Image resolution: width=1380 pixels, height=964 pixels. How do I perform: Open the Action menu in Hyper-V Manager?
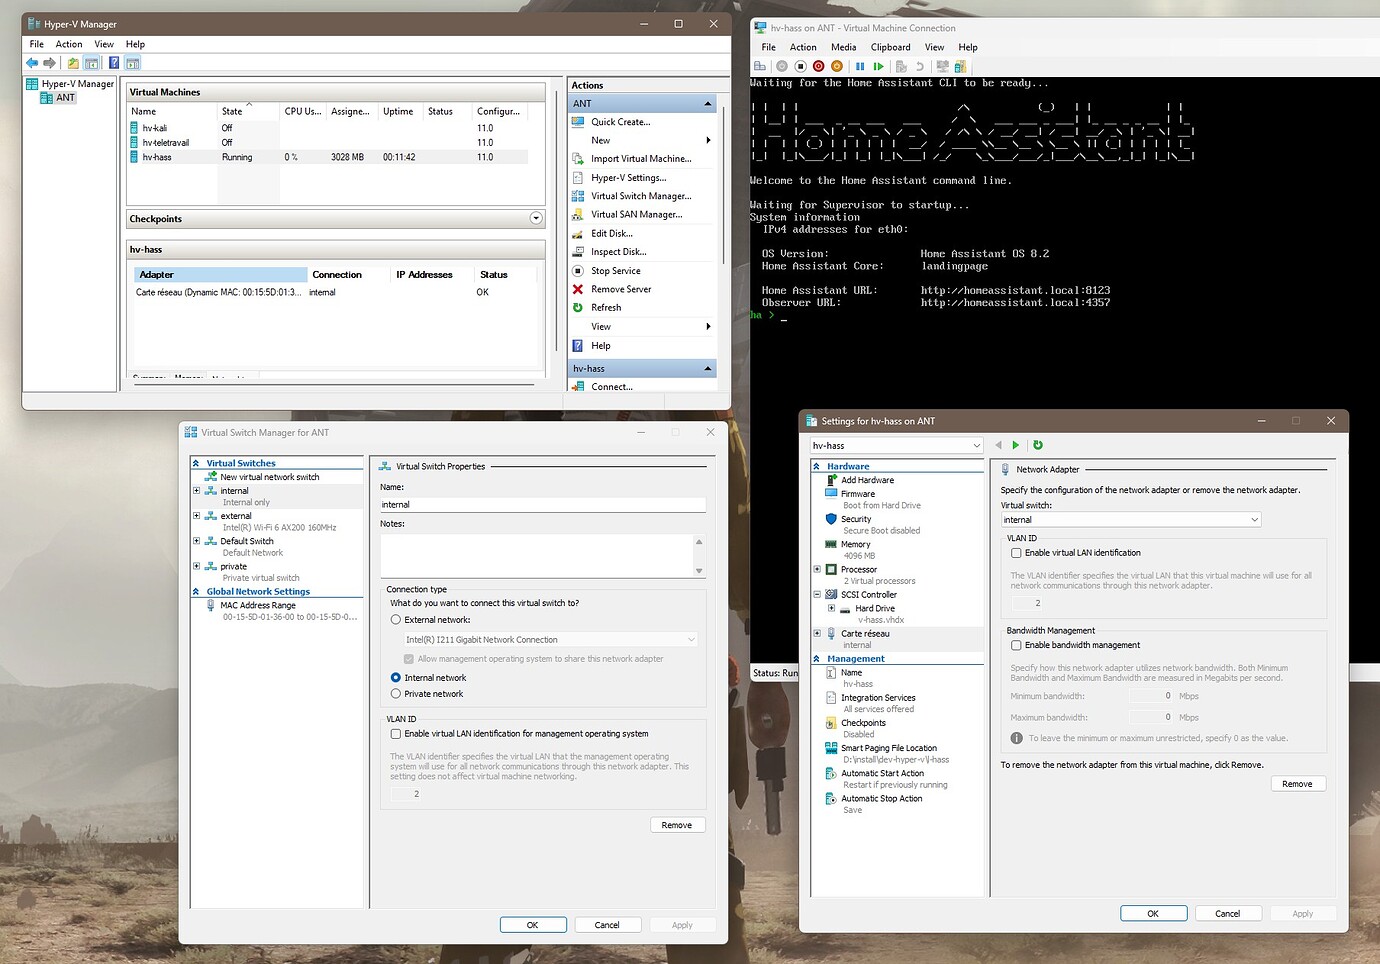(68, 44)
